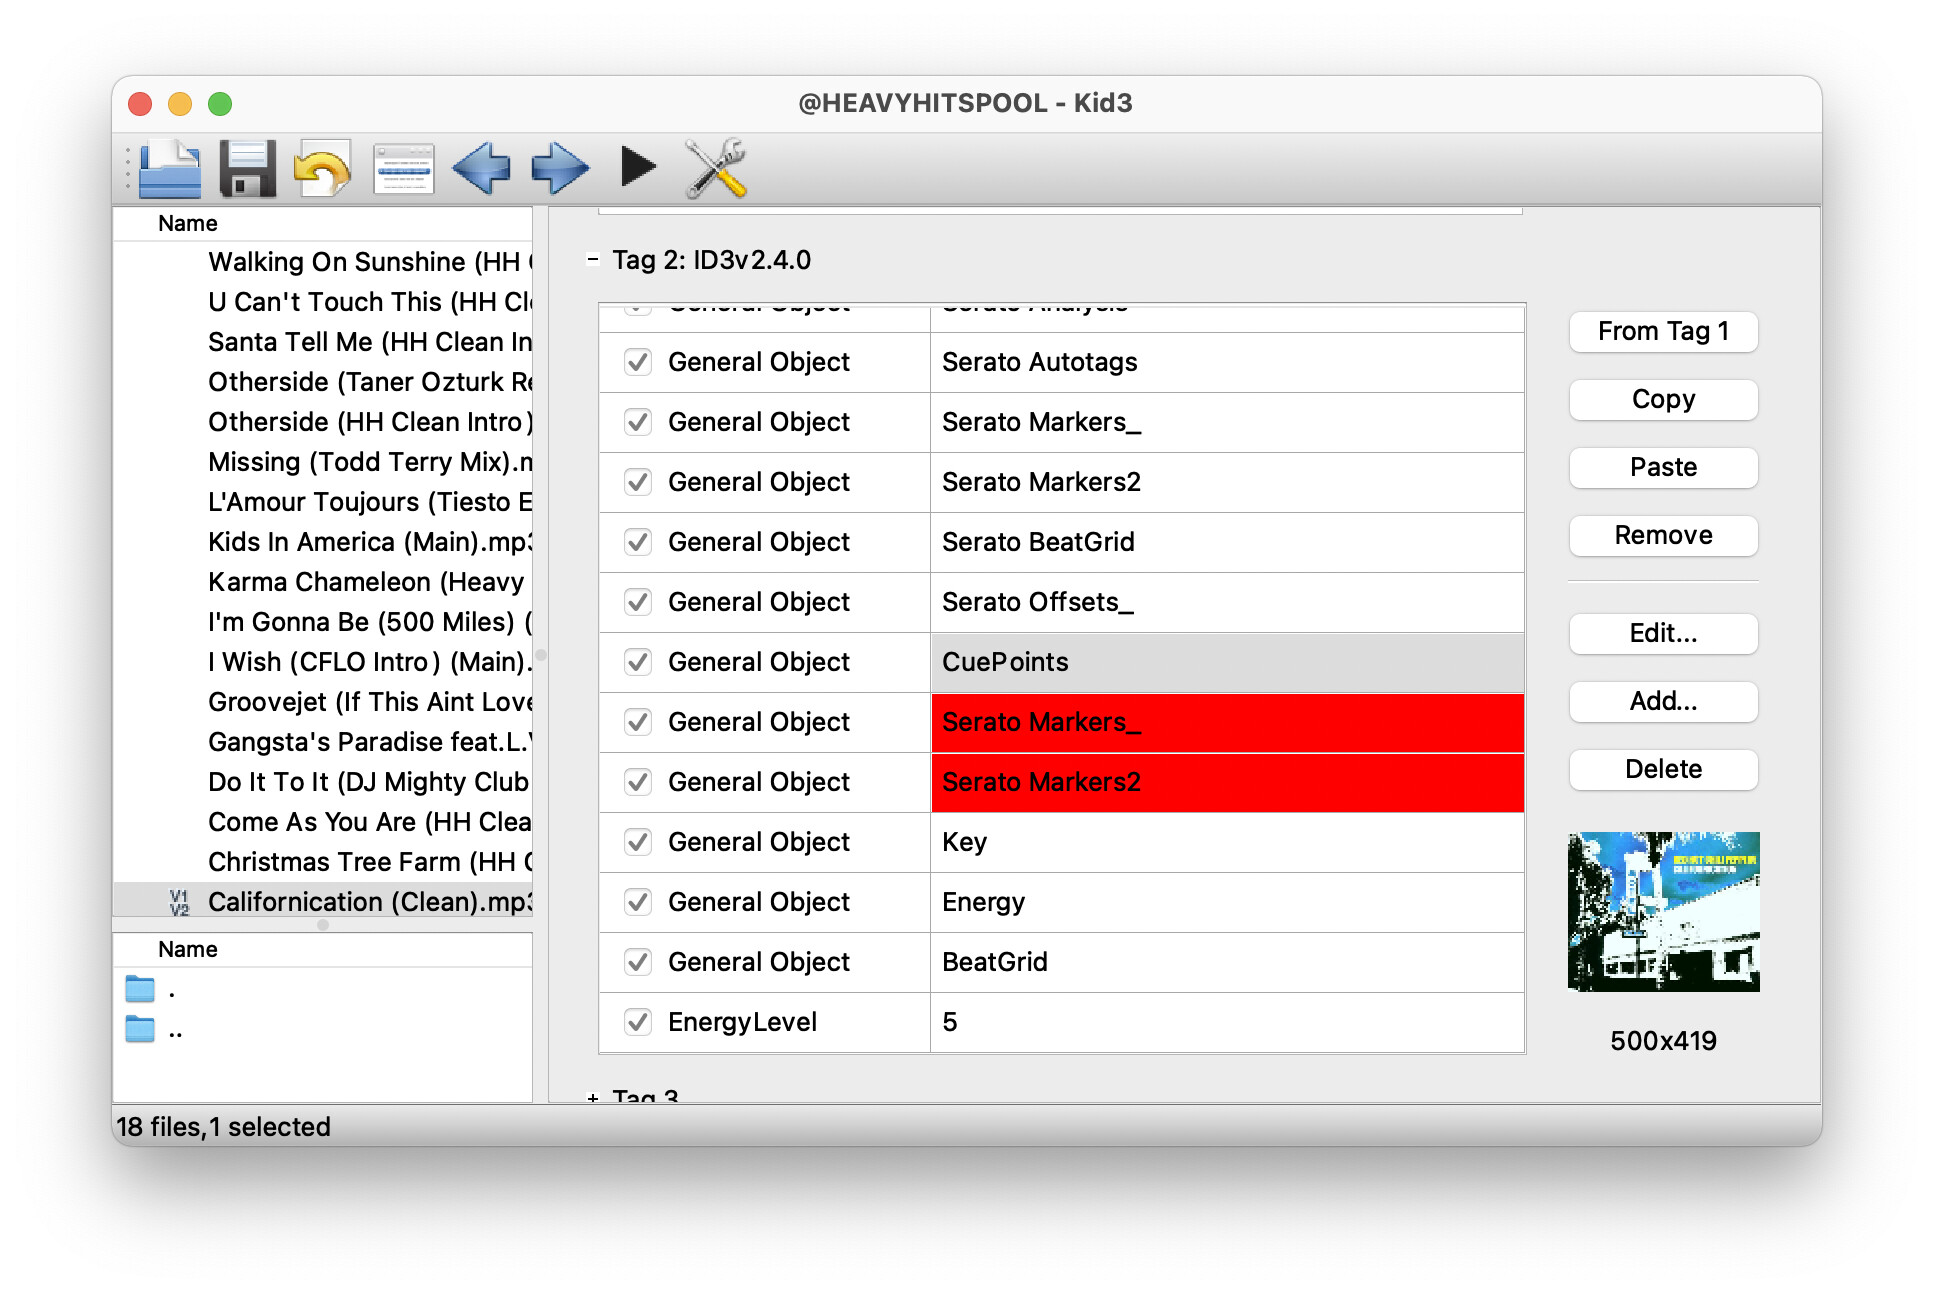Click the Copy button

1663,399
